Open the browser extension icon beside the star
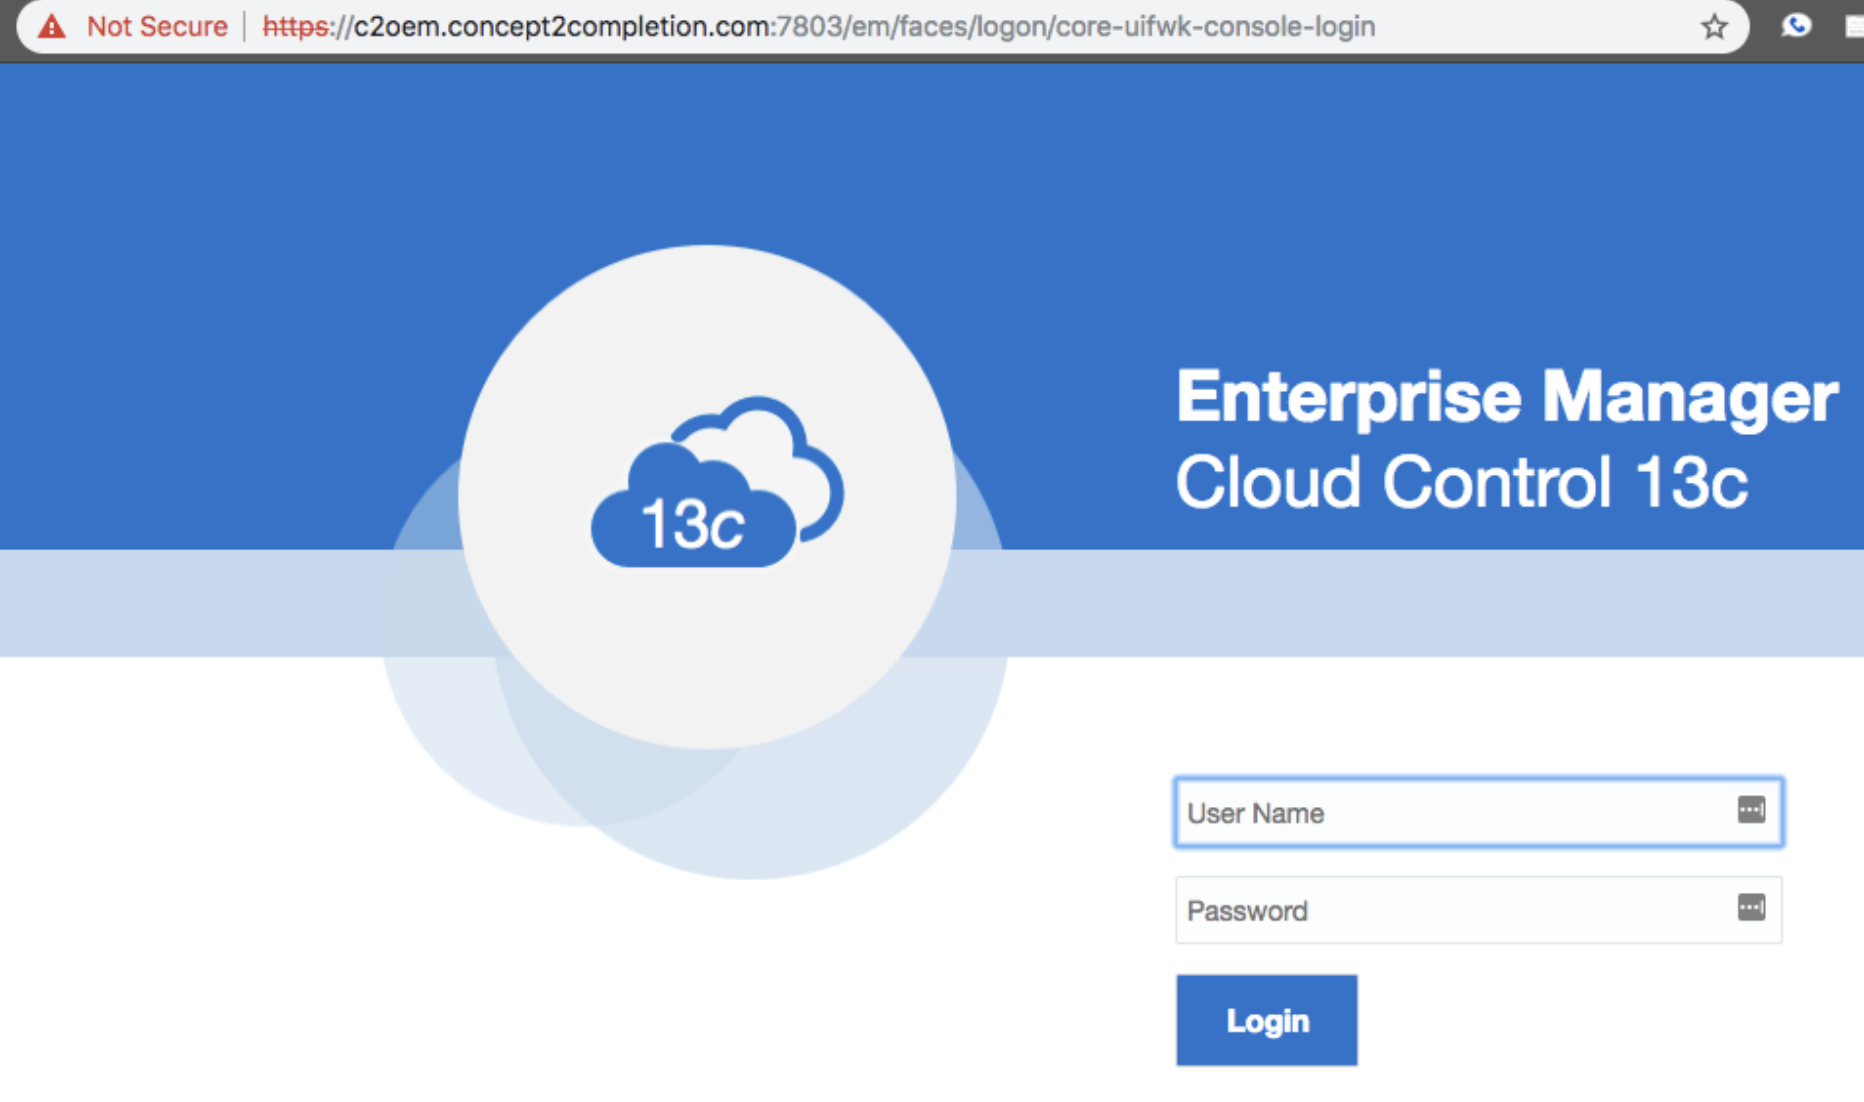Image resolution: width=1864 pixels, height=1102 pixels. pos(1796,25)
